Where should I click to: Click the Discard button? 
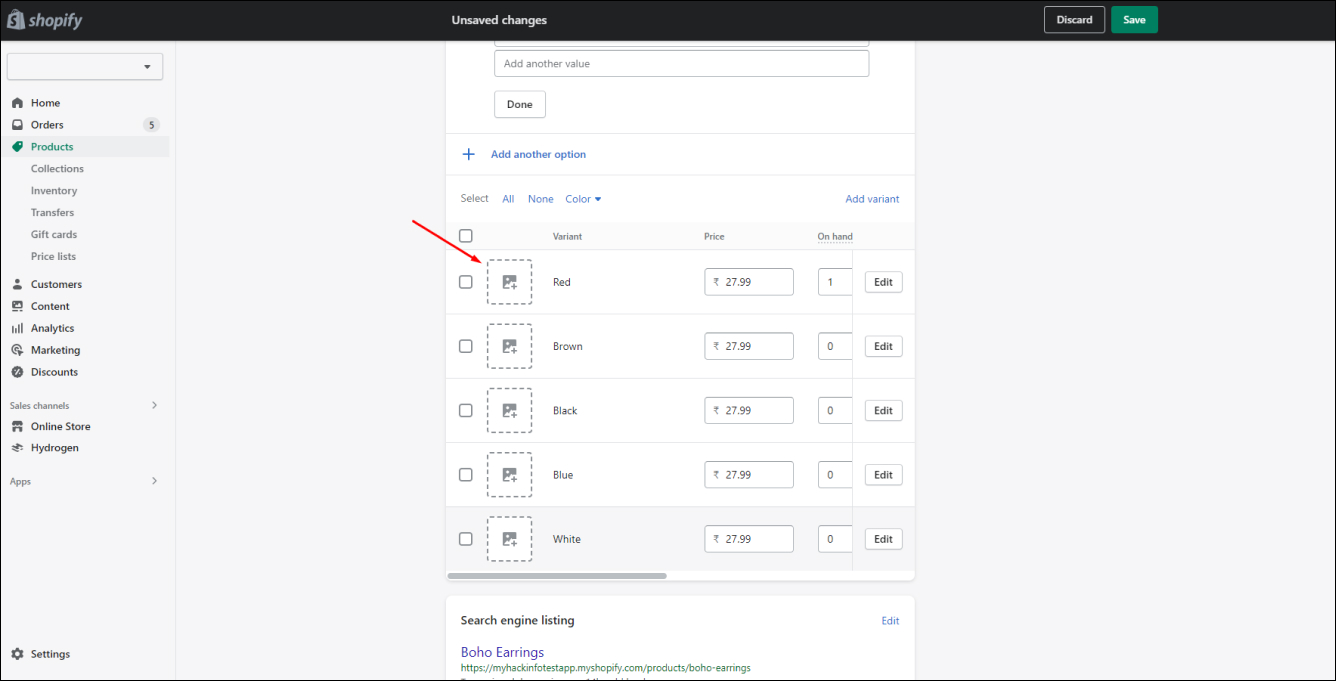click(x=1074, y=20)
